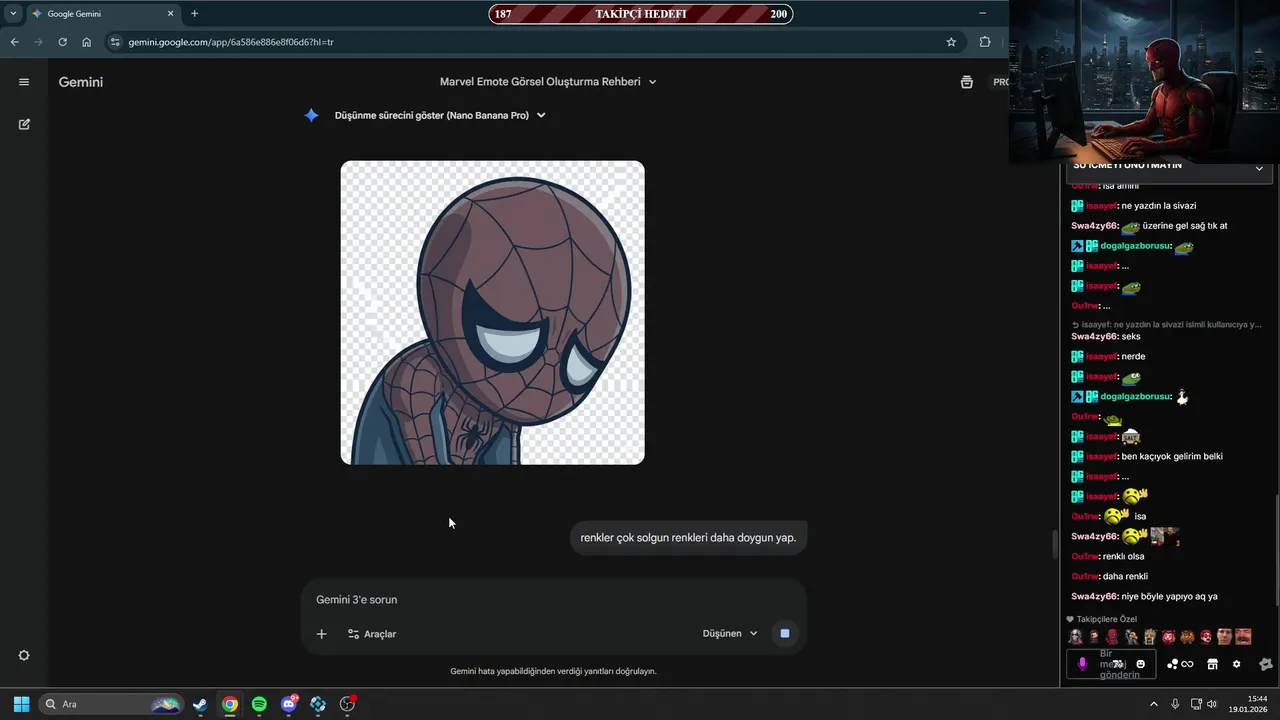Open the Windows Start menu
Image resolution: width=1280 pixels, height=720 pixels.
pyautogui.click(x=21, y=704)
